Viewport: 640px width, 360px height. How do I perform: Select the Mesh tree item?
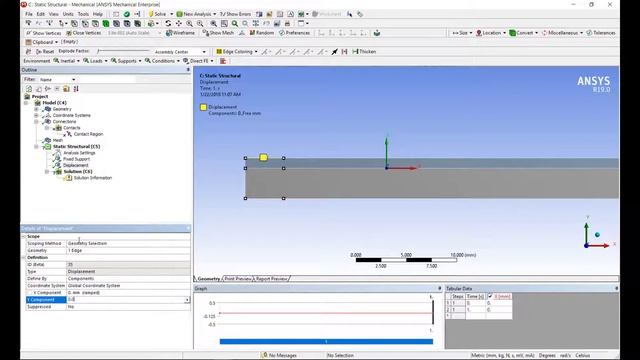pos(58,140)
